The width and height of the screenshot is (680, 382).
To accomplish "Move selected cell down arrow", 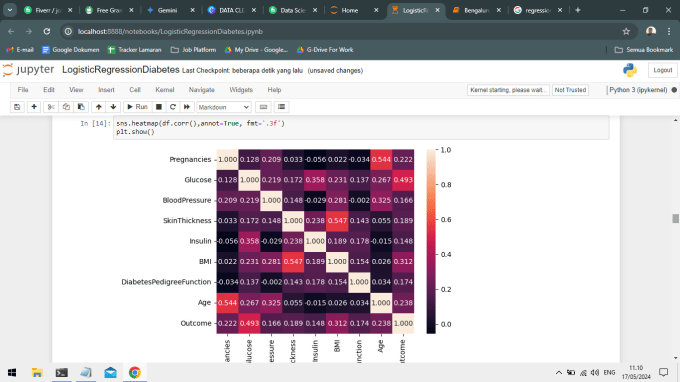I will point(113,107).
